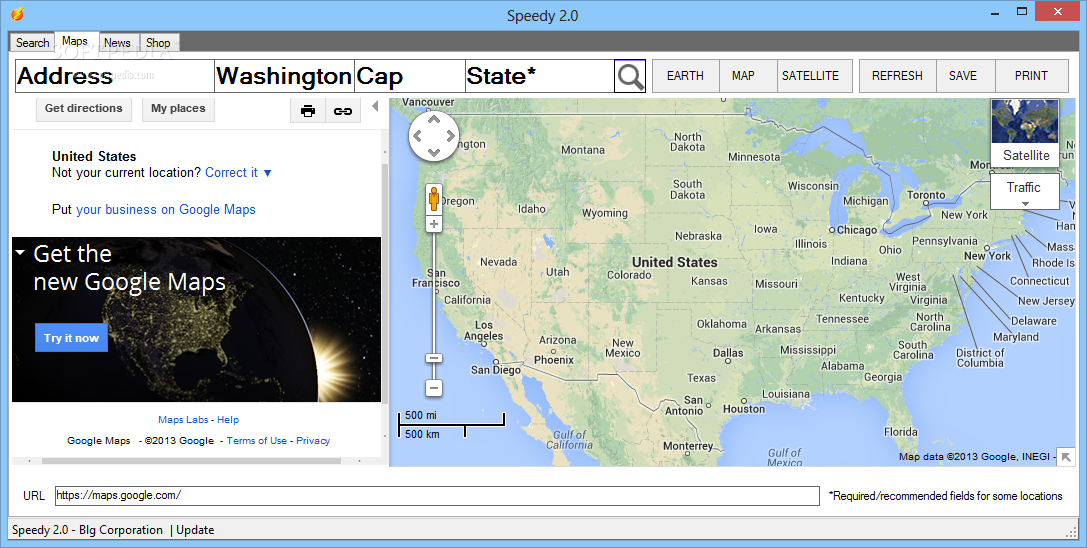This screenshot has height=548, width=1087.
Task: Click the link chain icon
Action: (342, 110)
